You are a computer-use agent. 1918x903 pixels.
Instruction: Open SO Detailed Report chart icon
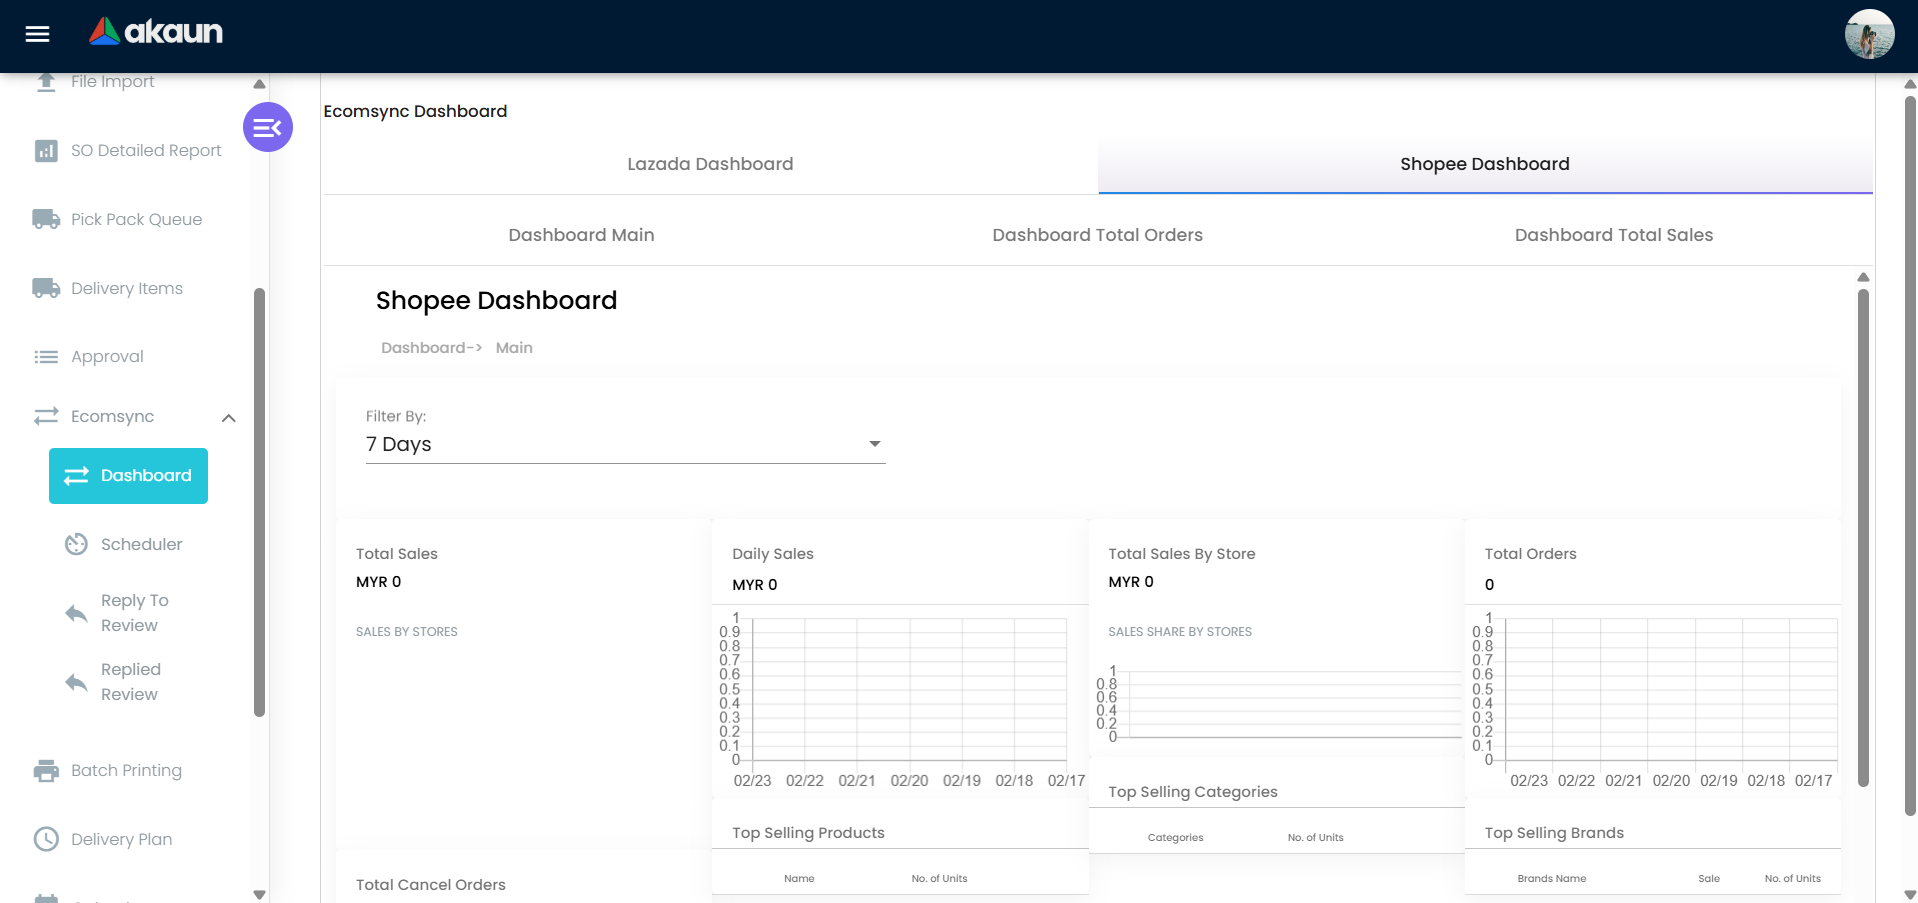(x=46, y=151)
